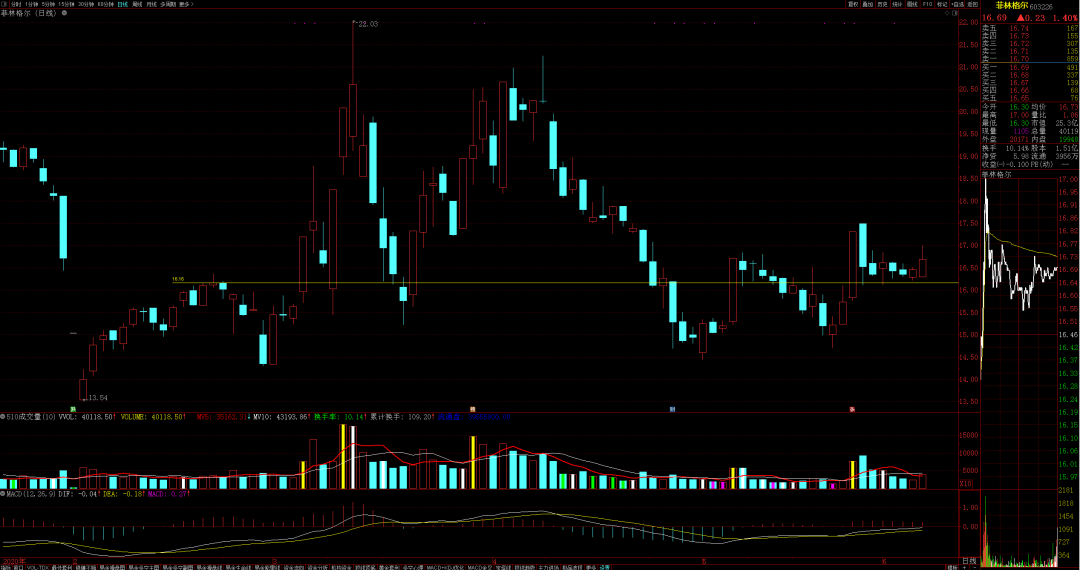Select the VOL-TDX indicator tab
1080x570 pixels.
pyautogui.click(x=38, y=567)
